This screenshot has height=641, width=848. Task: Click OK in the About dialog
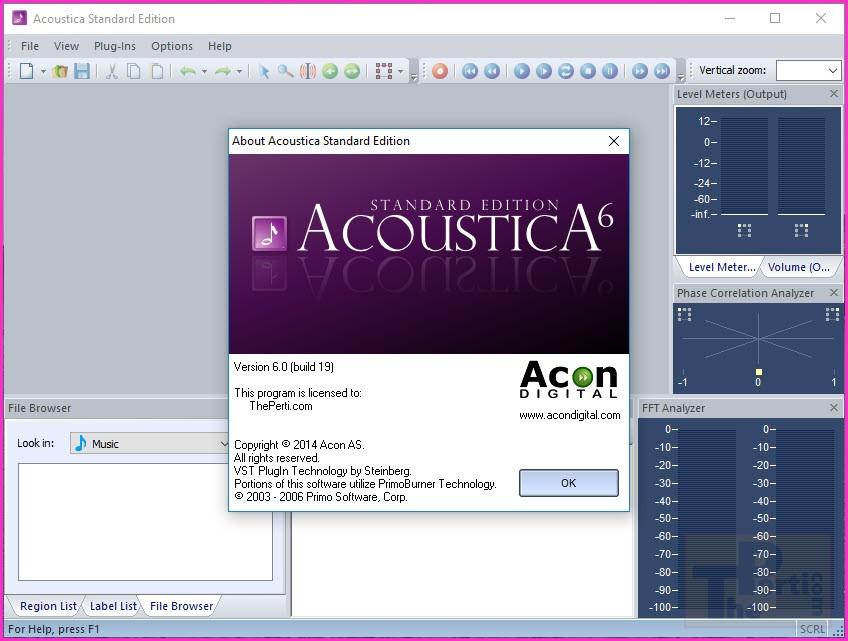click(568, 482)
